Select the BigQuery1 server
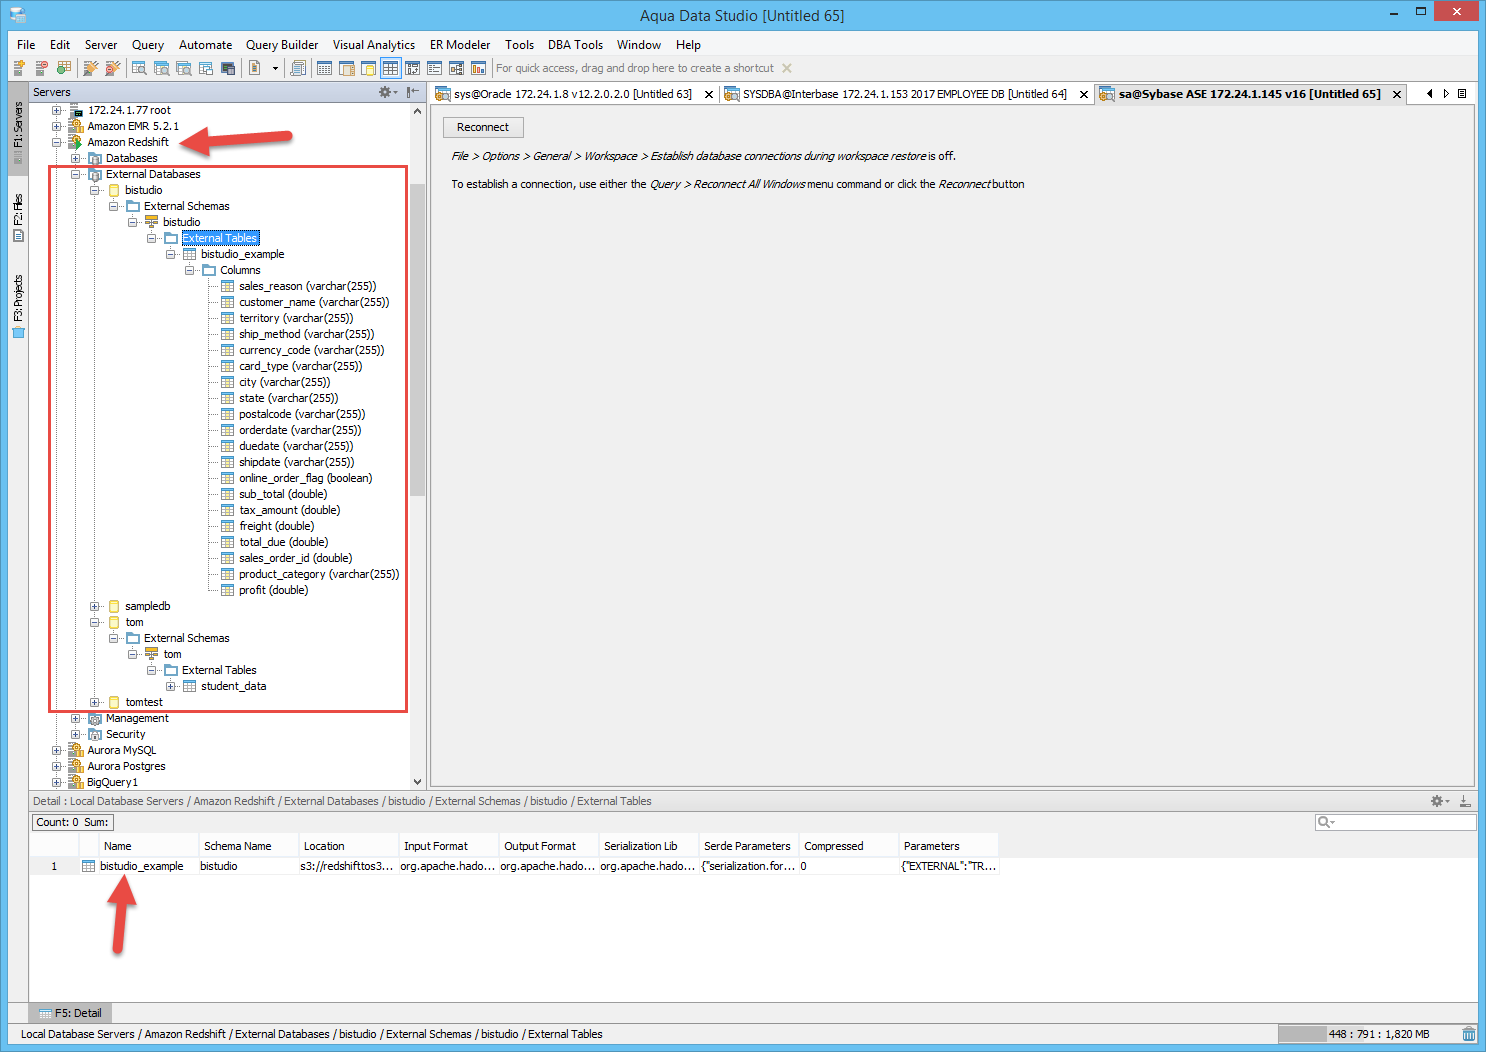 (113, 782)
